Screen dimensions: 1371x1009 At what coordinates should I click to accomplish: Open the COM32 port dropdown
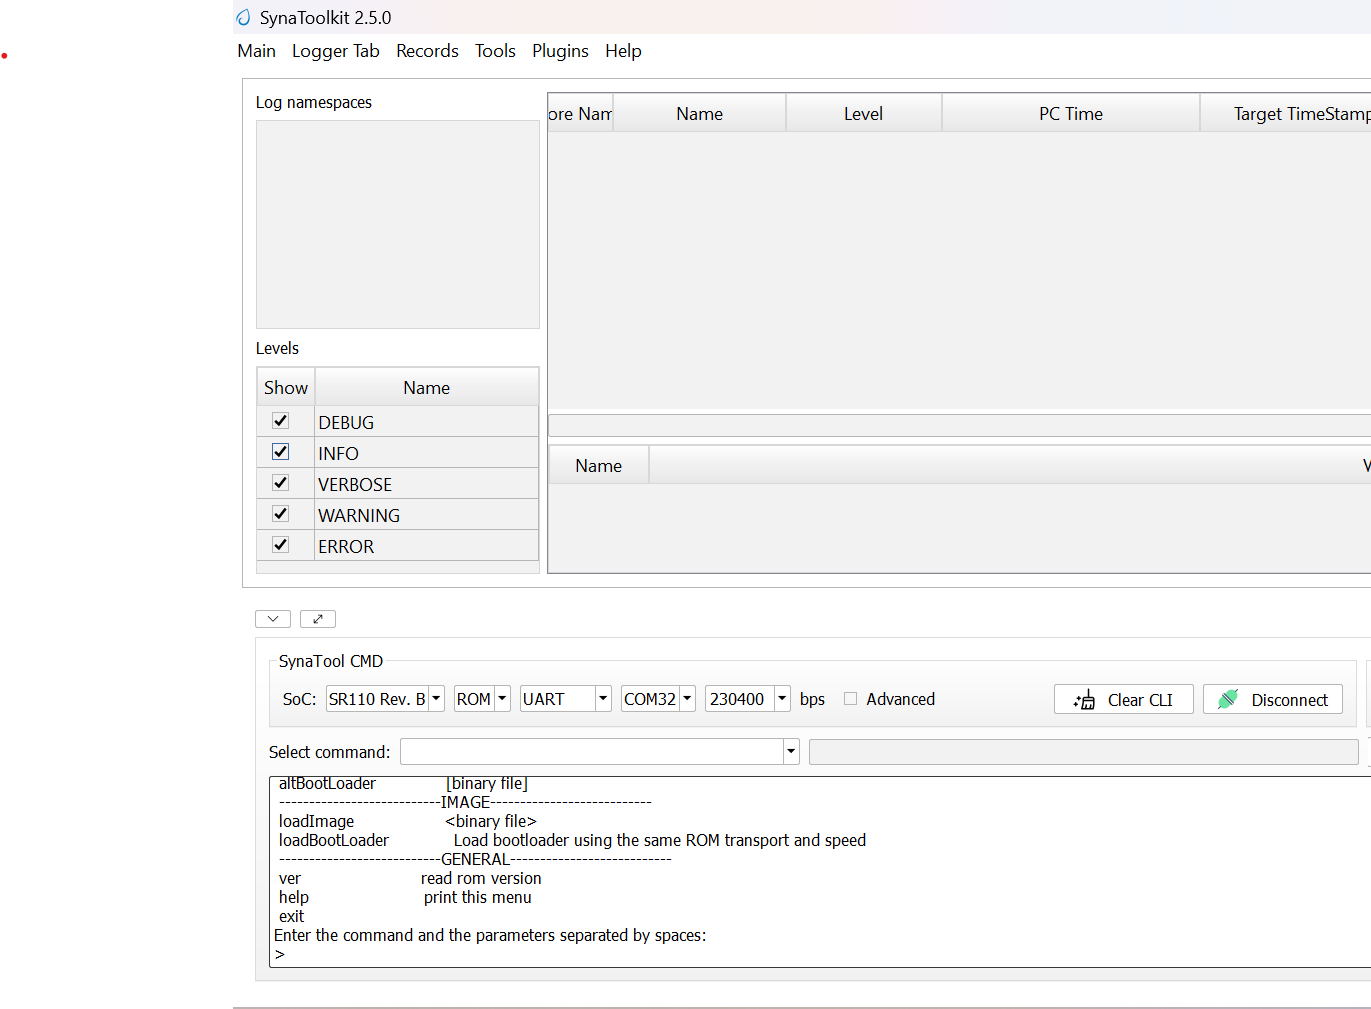[658, 699]
